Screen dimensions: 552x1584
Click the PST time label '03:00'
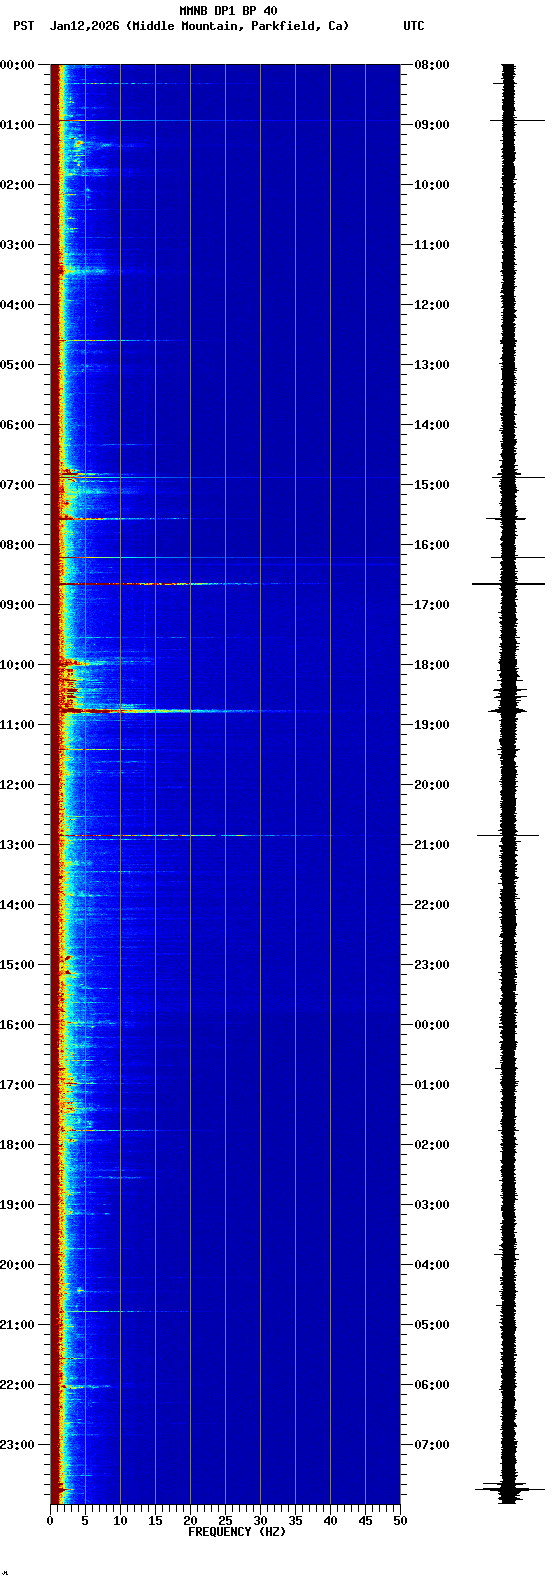point(17,245)
